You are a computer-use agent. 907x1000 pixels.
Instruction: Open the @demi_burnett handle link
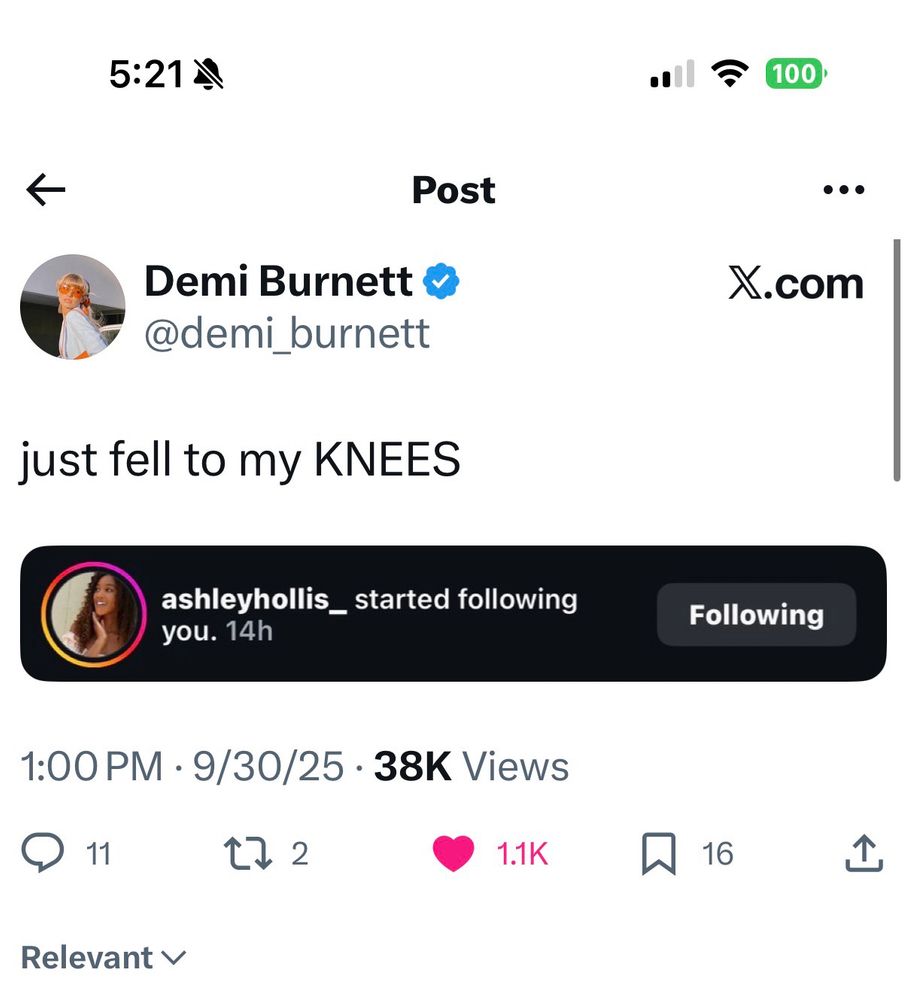pyautogui.click(x=287, y=333)
